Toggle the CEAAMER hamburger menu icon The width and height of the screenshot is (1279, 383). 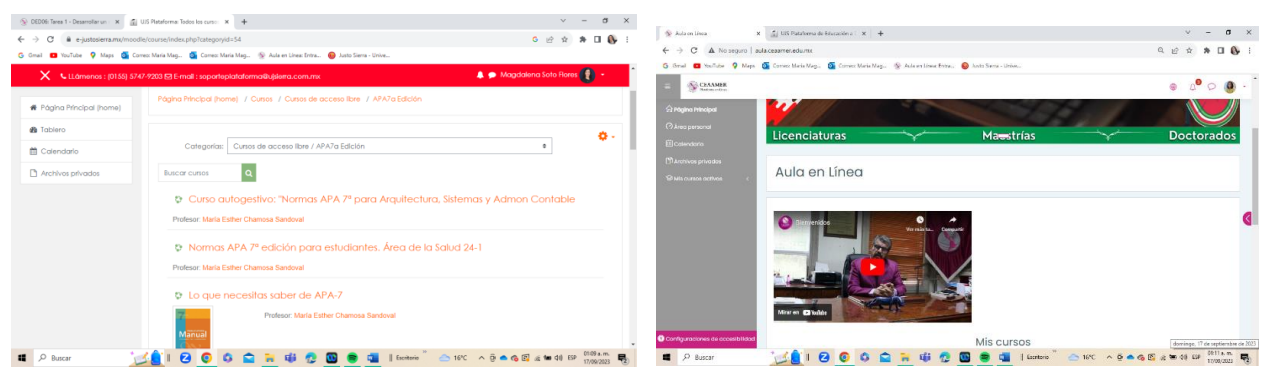667,87
